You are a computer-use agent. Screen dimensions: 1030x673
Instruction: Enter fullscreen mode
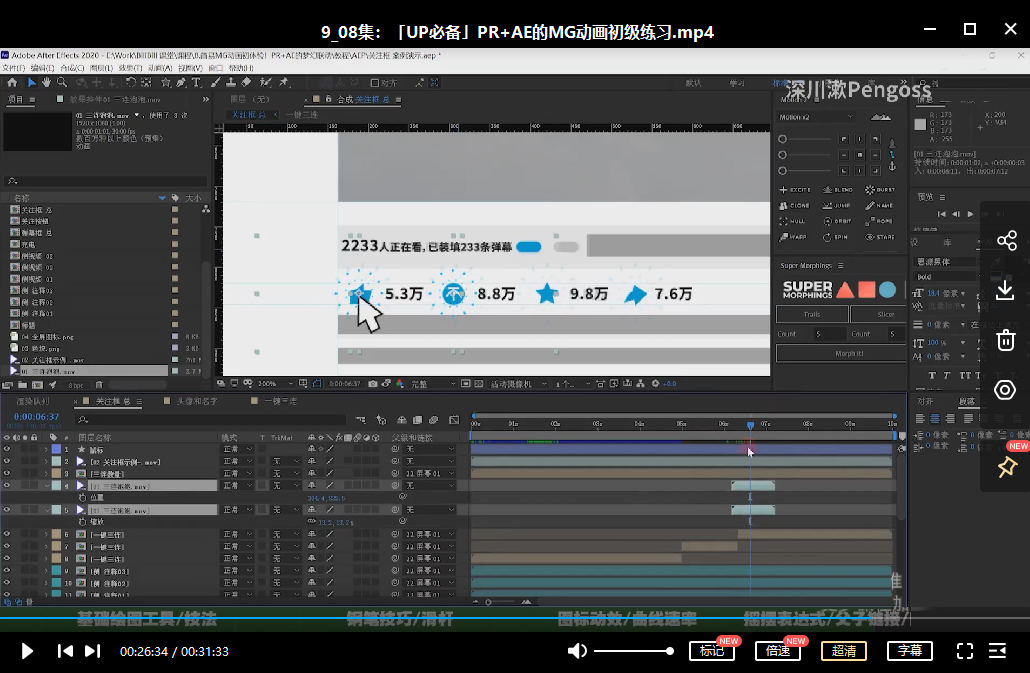[965, 651]
